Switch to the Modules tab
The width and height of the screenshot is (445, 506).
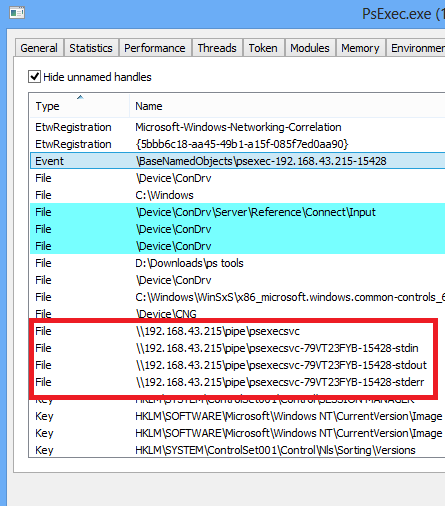coord(310,48)
